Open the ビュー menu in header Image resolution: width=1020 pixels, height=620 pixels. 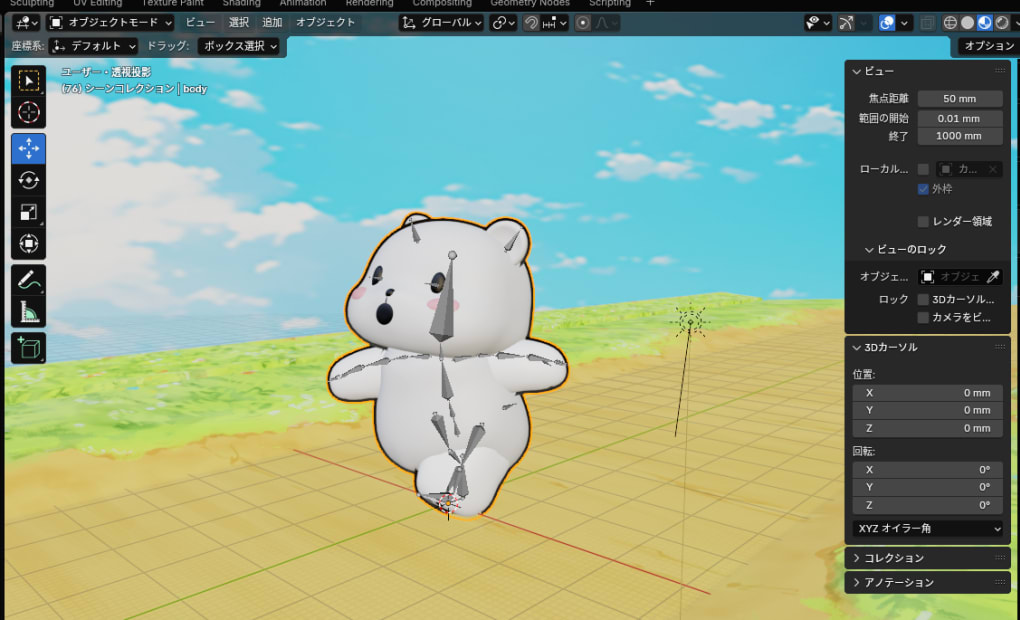click(x=200, y=22)
